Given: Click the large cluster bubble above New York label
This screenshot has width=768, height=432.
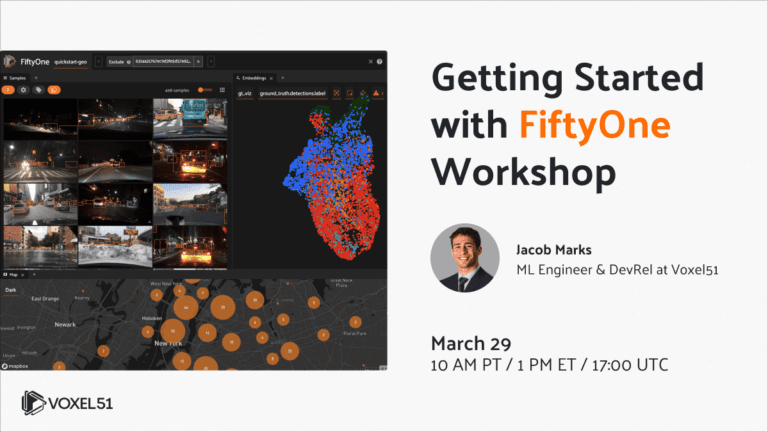Looking at the screenshot, I should click(173, 331).
